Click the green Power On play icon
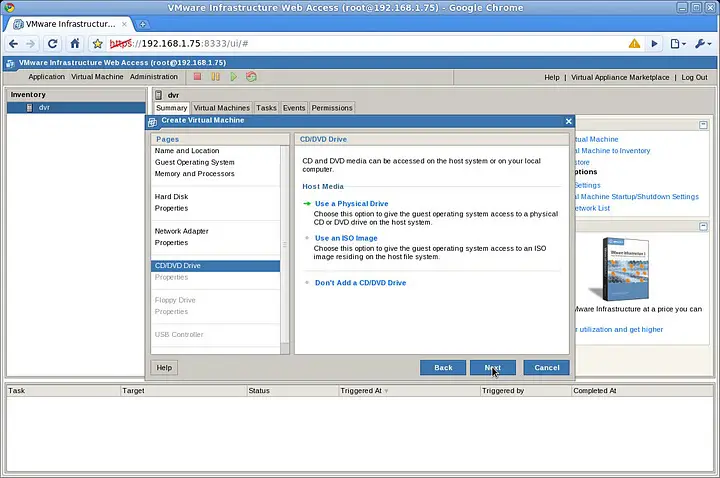720x478 pixels. coord(234,77)
